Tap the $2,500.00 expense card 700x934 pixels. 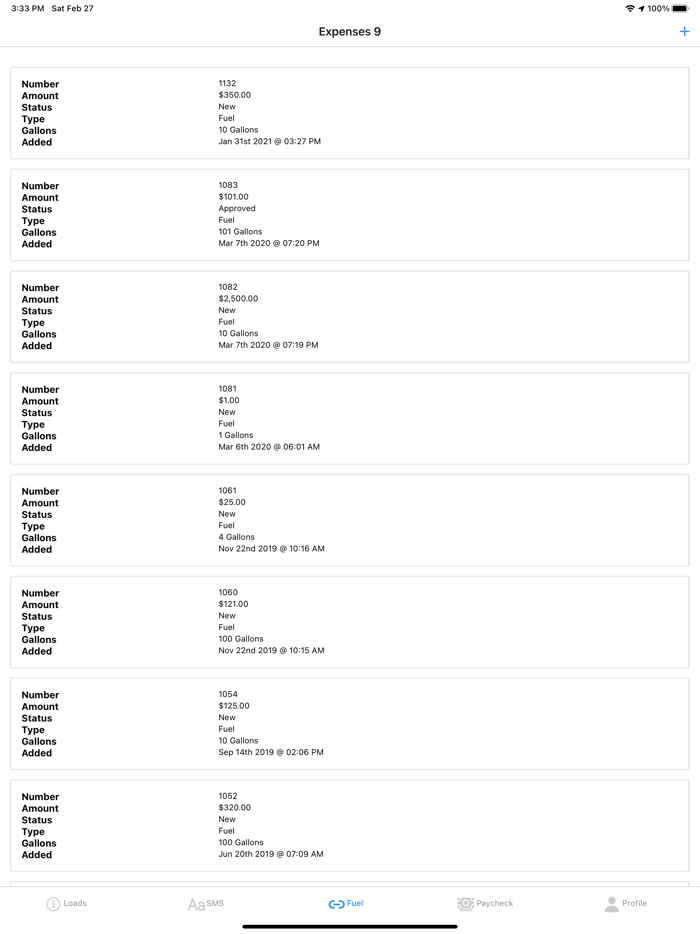coord(348,316)
